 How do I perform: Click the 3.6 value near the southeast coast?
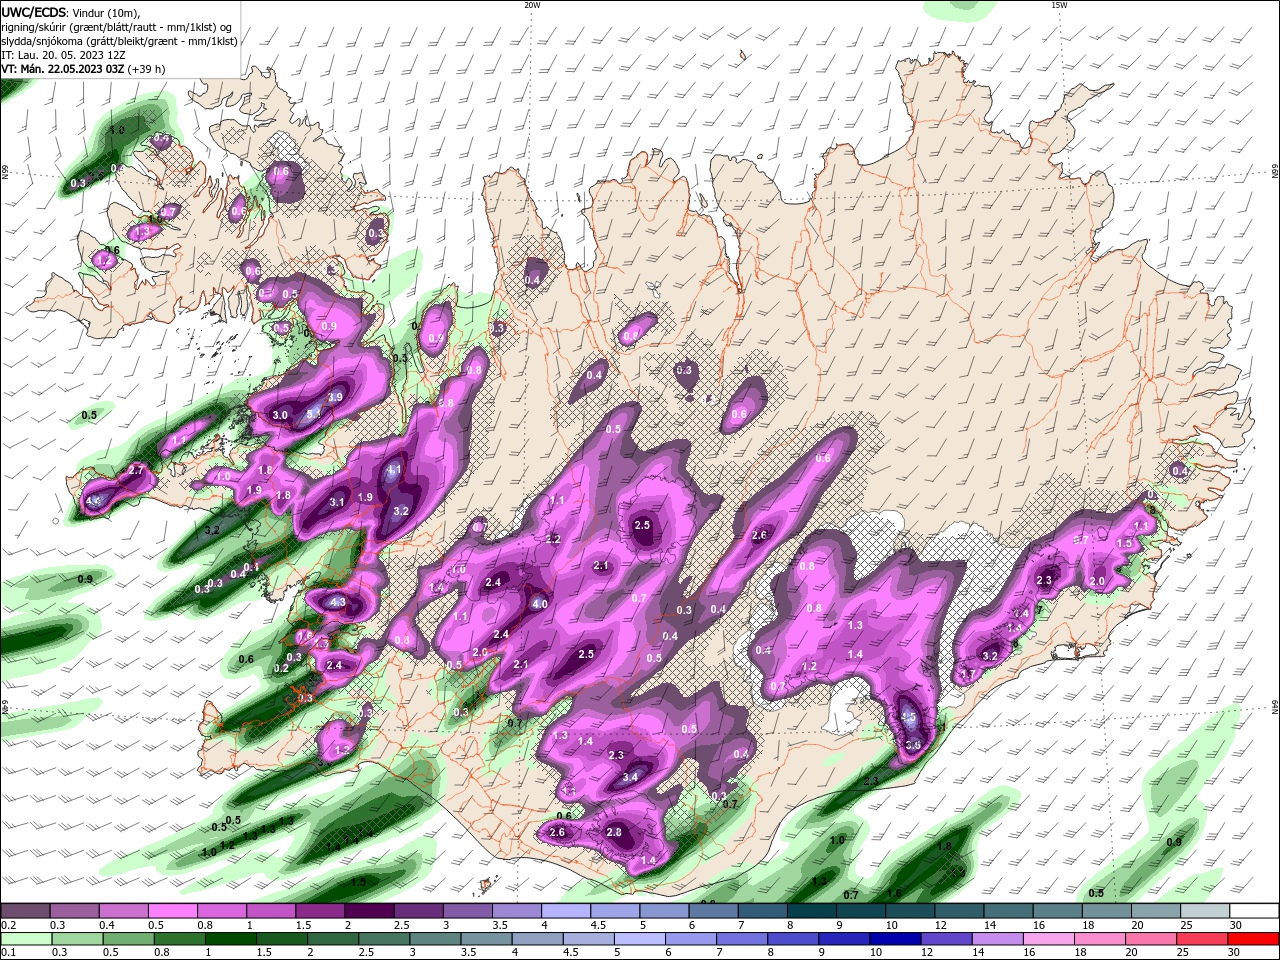point(912,744)
